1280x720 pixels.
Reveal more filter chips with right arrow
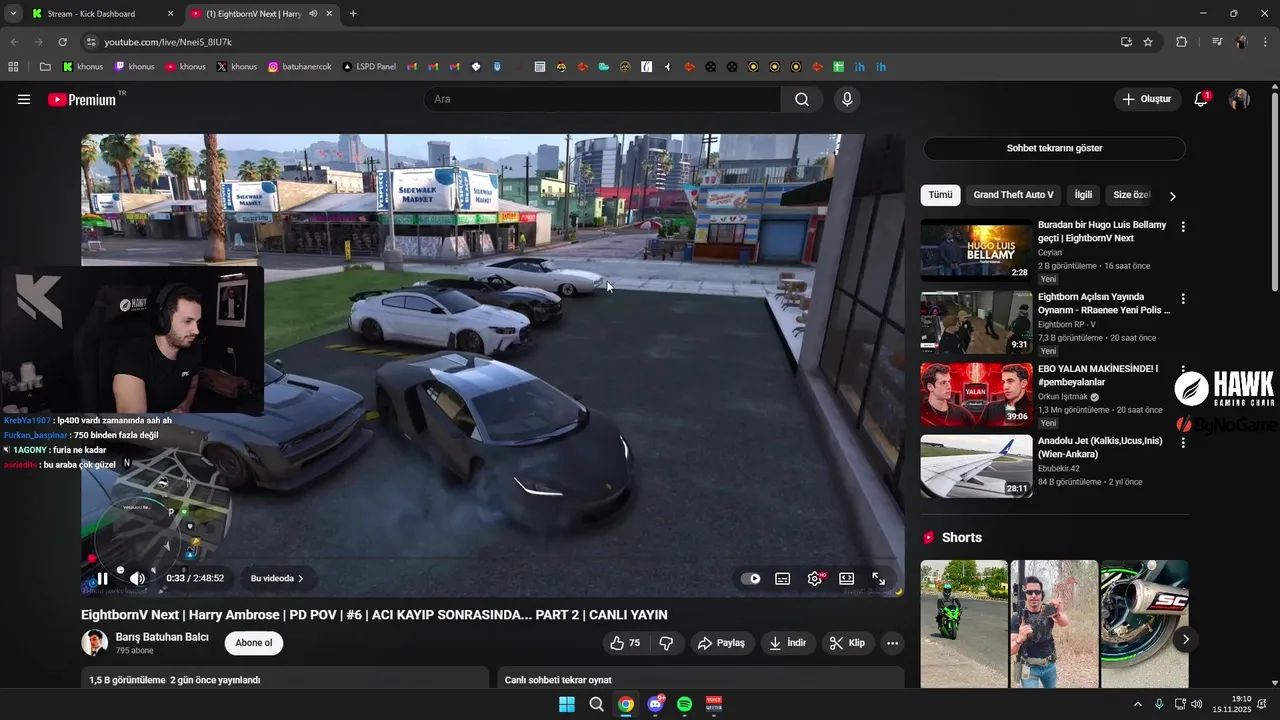tap(1173, 196)
